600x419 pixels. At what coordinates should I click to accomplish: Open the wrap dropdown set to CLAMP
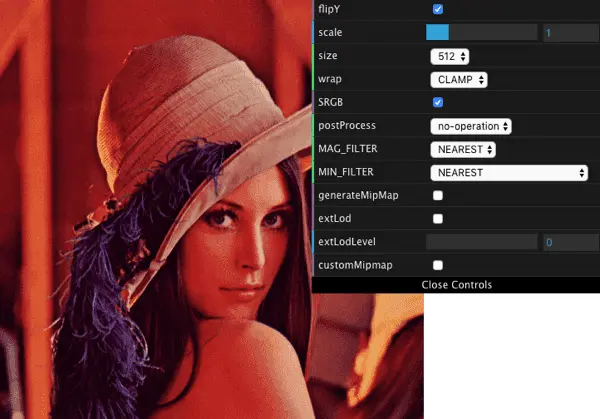point(459,80)
